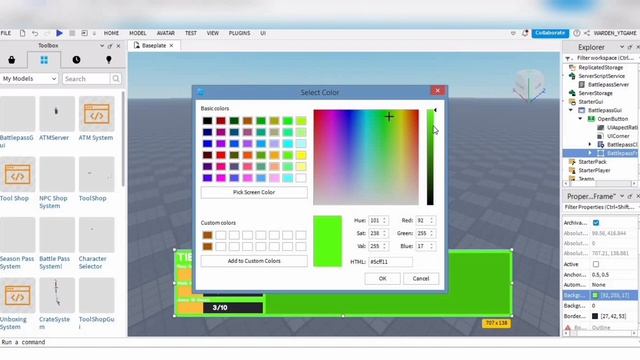The height and width of the screenshot is (360, 640).
Task: Click the BorderColor3 dark swatch in Properties
Action: (595, 316)
